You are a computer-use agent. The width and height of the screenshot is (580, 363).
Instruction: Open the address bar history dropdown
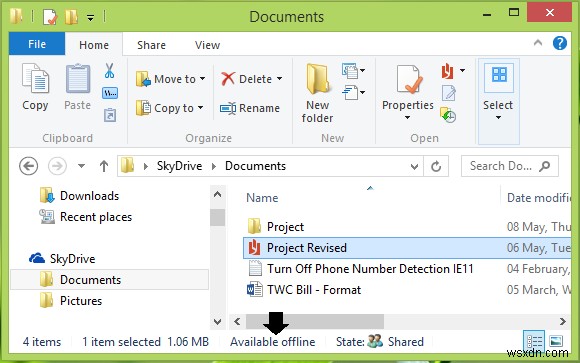415,167
